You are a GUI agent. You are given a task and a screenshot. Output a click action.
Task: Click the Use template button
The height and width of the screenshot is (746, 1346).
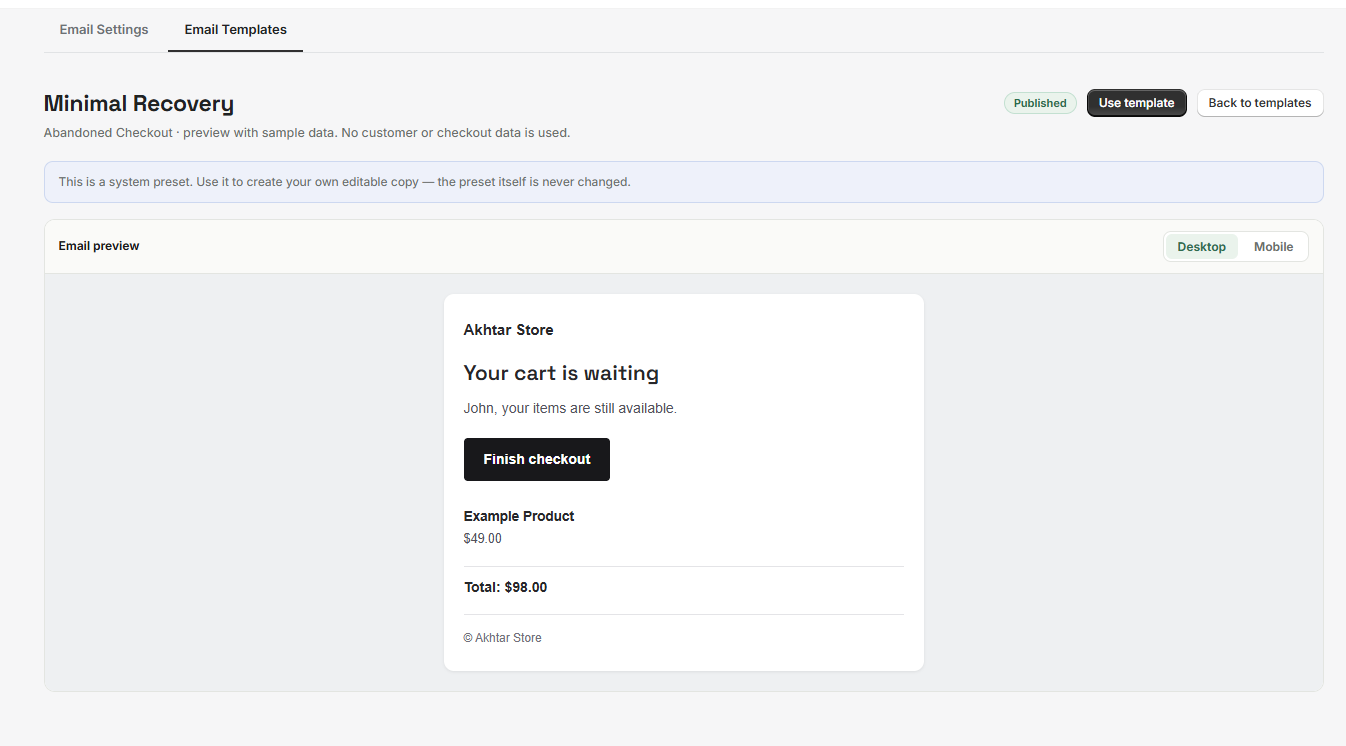pyautogui.click(x=1136, y=103)
